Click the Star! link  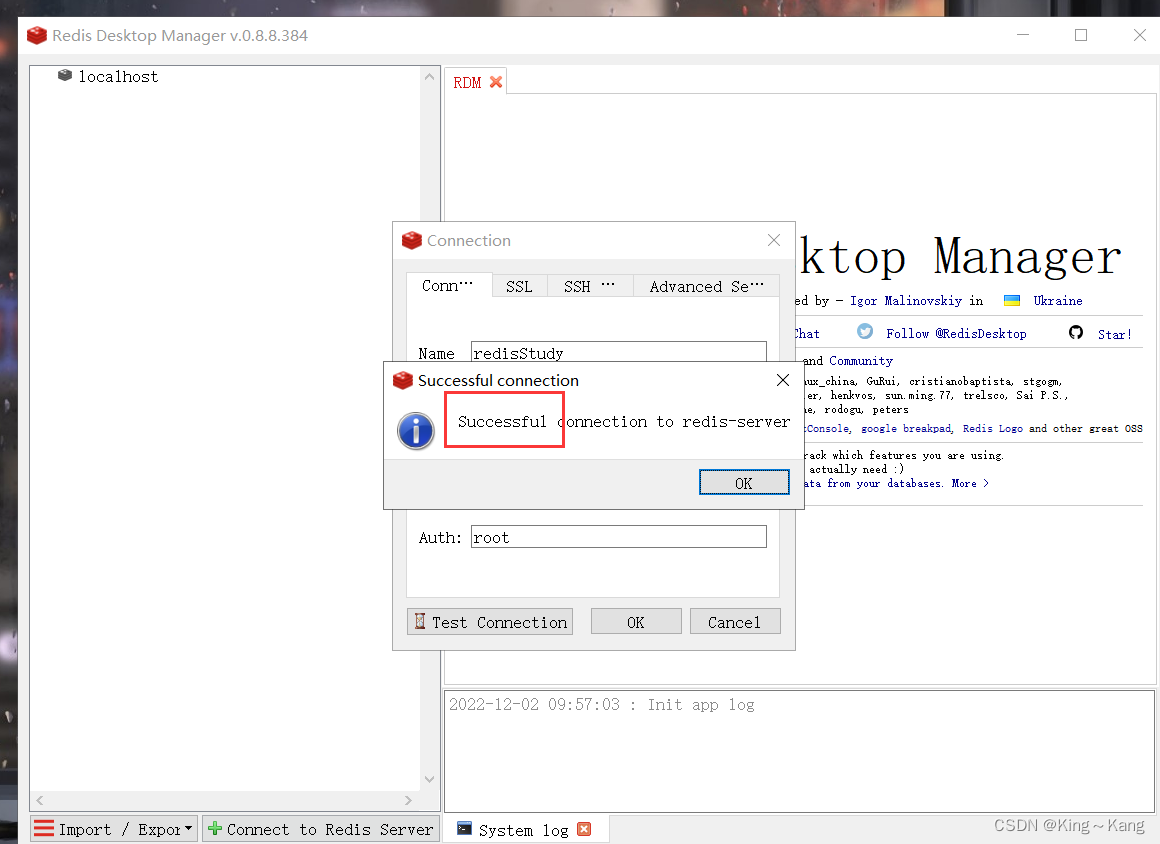click(1115, 334)
